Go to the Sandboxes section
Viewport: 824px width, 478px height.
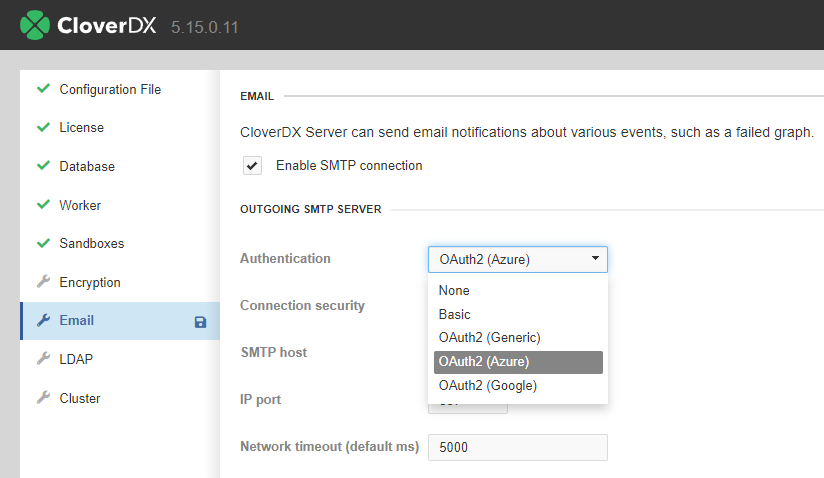92,244
